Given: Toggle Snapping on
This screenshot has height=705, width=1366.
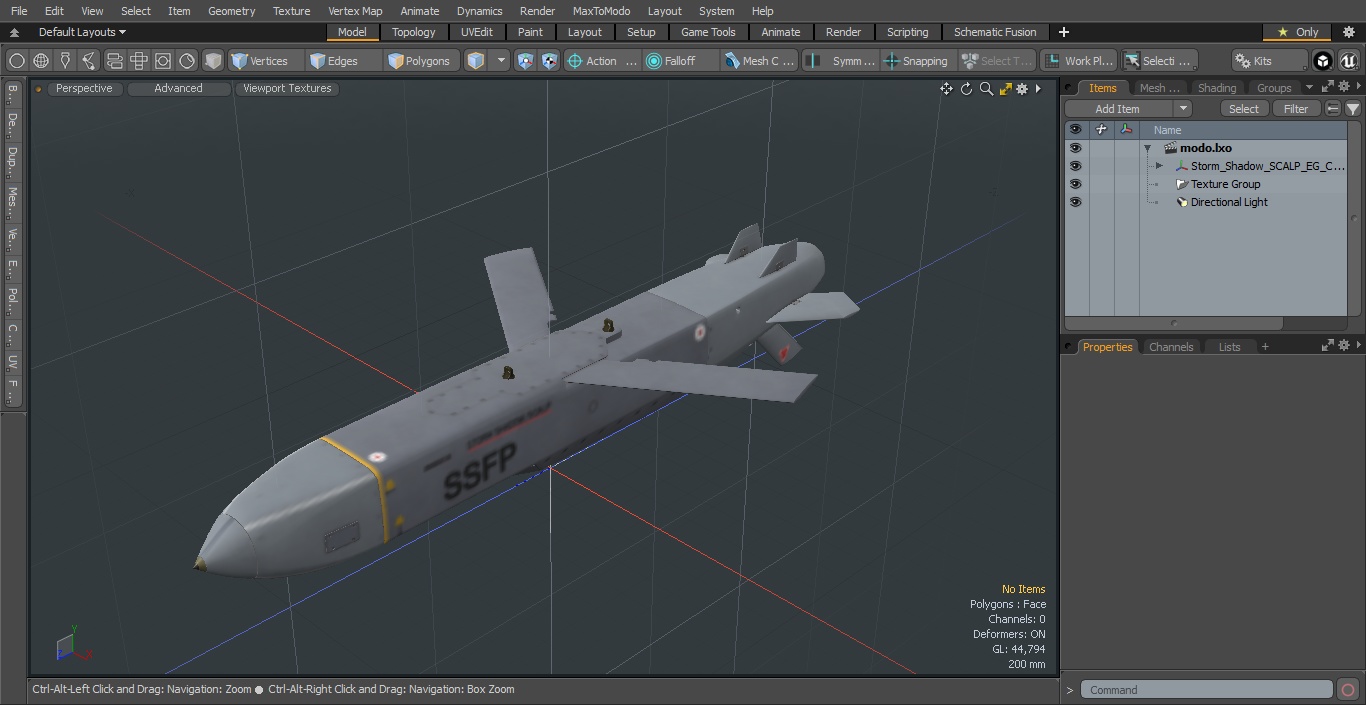Looking at the screenshot, I should [917, 61].
